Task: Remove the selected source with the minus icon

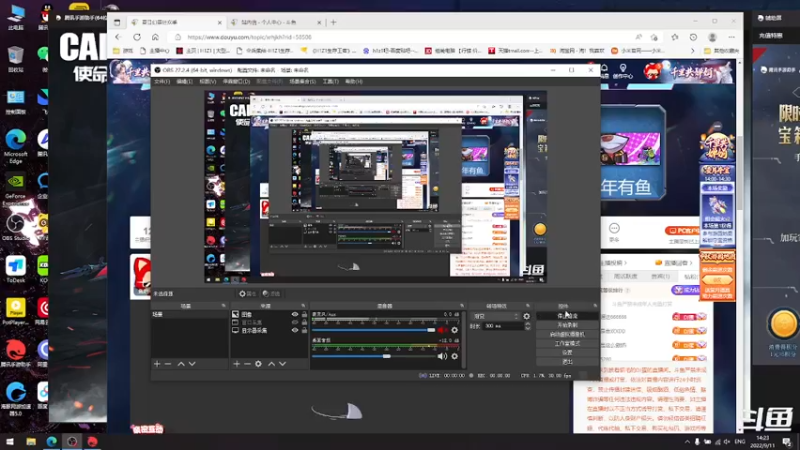Action: click(247, 364)
